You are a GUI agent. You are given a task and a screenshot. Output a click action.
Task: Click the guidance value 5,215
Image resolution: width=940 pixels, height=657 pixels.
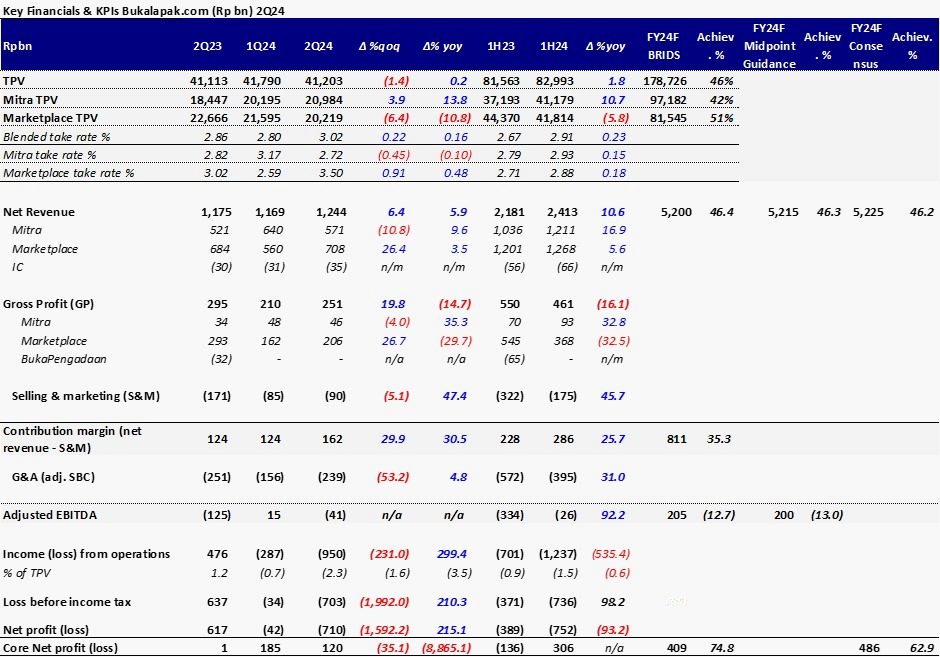click(783, 212)
